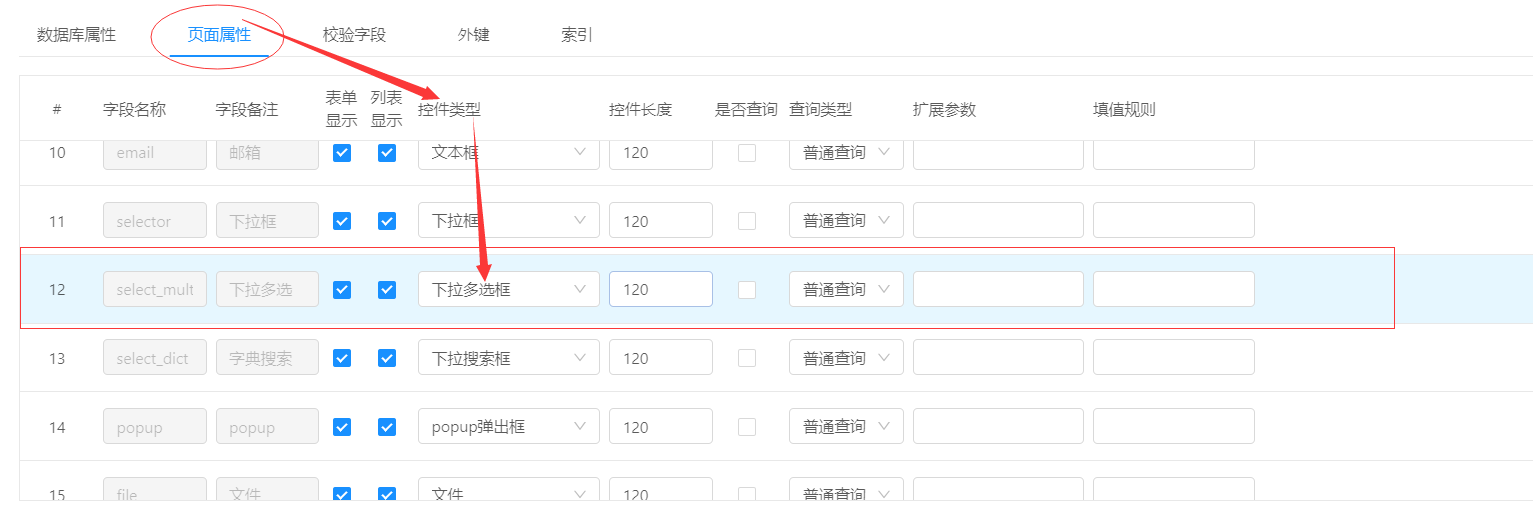The width and height of the screenshot is (1533, 513).
Task: Check 是否查询 for the select_dict row
Action: pyautogui.click(x=747, y=358)
